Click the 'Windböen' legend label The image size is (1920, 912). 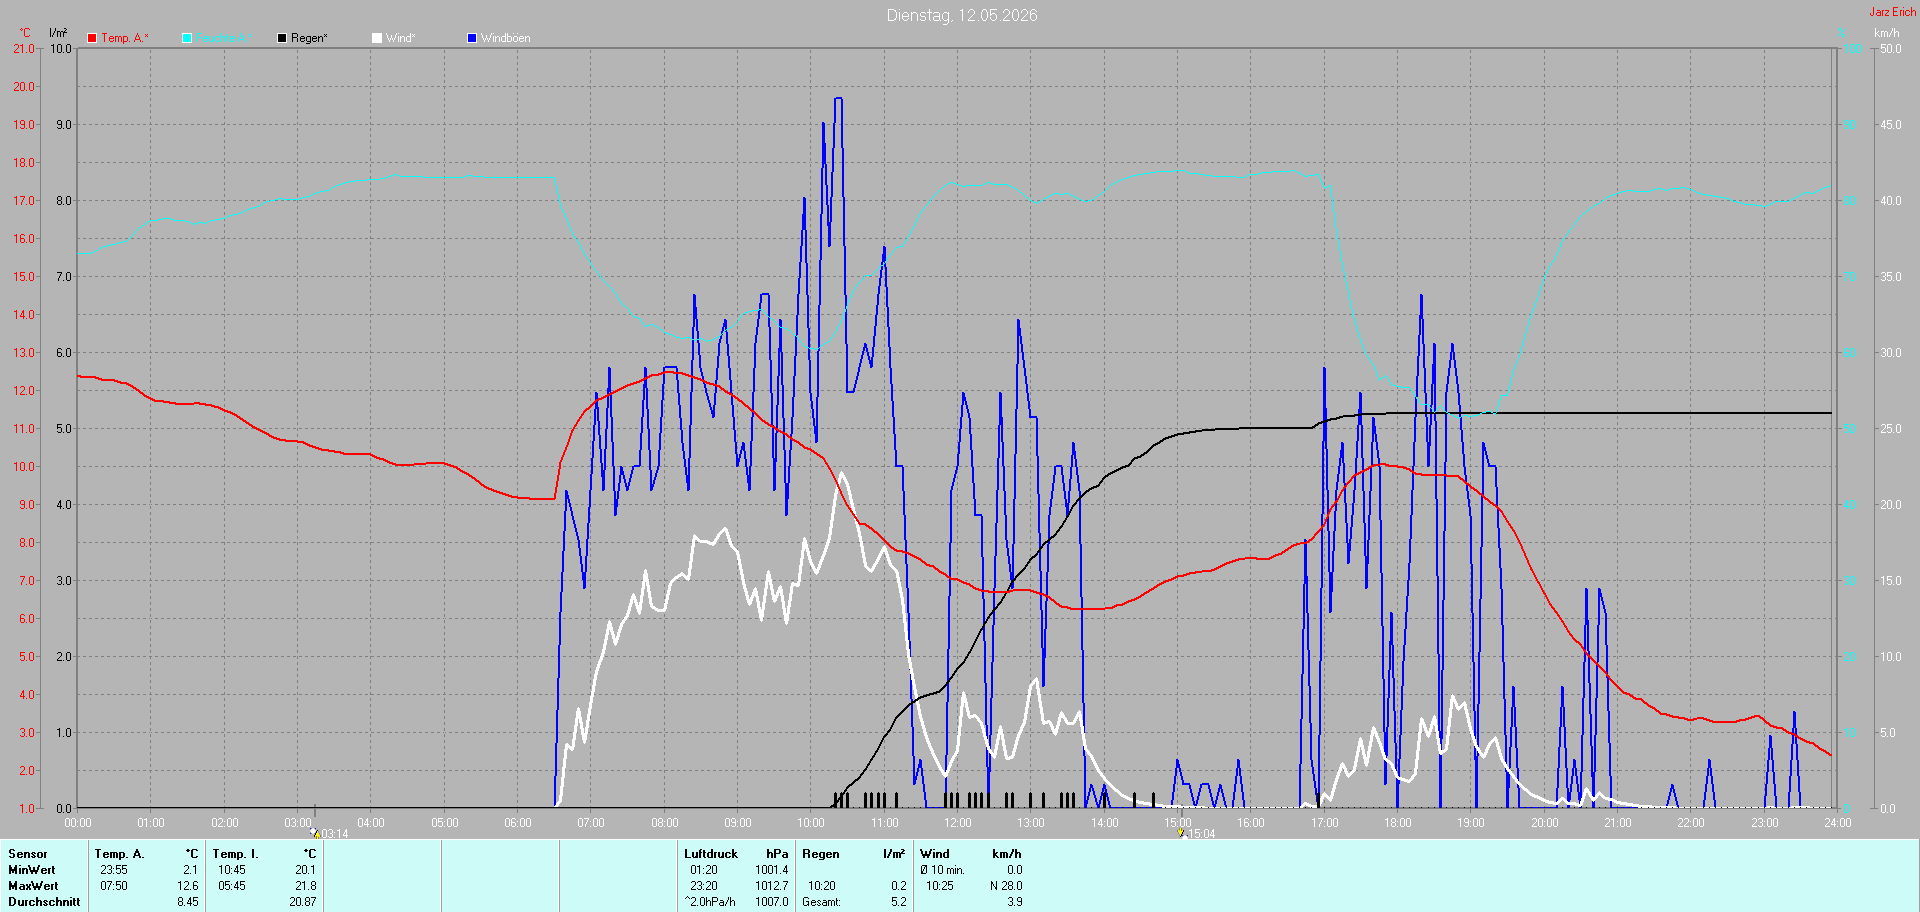click(x=506, y=38)
